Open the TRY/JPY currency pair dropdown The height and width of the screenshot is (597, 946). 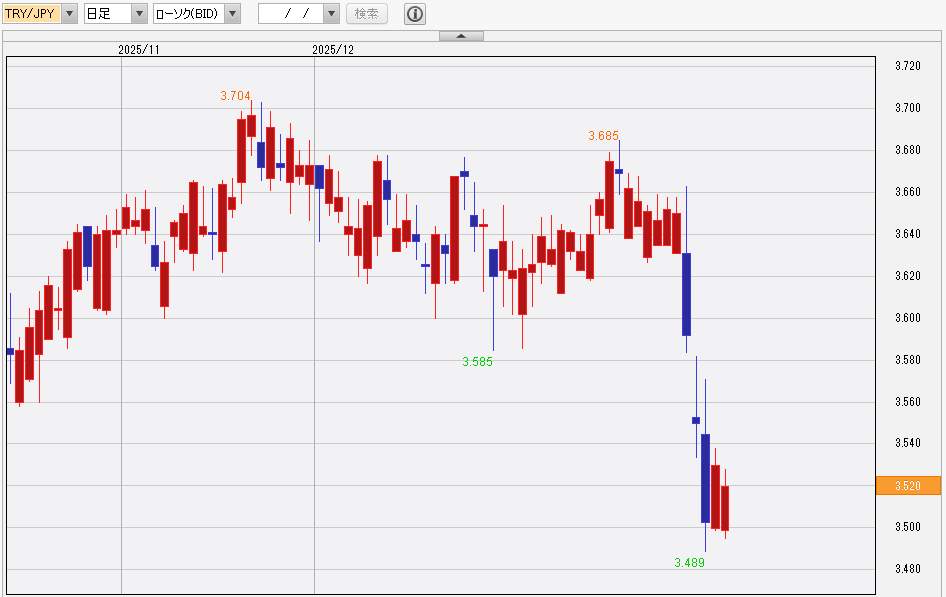click(x=69, y=13)
